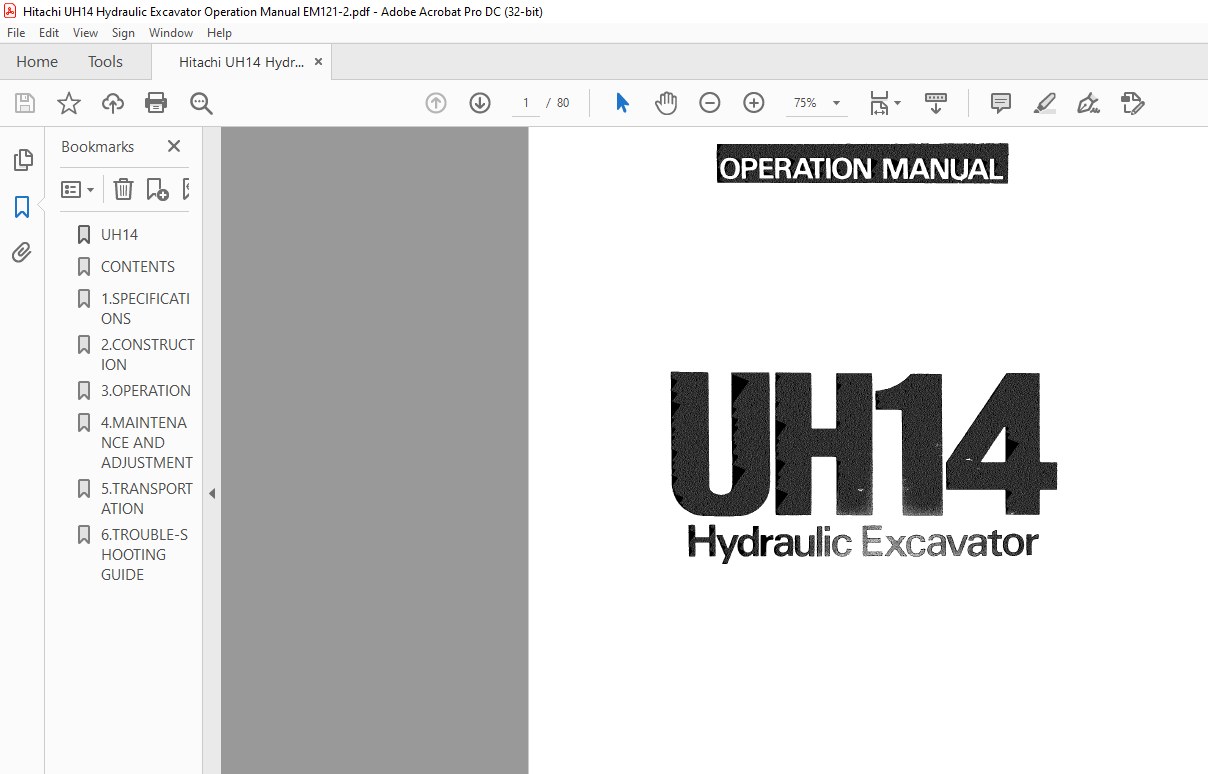
Task: Zoom out with the minus icon
Action: (710, 103)
